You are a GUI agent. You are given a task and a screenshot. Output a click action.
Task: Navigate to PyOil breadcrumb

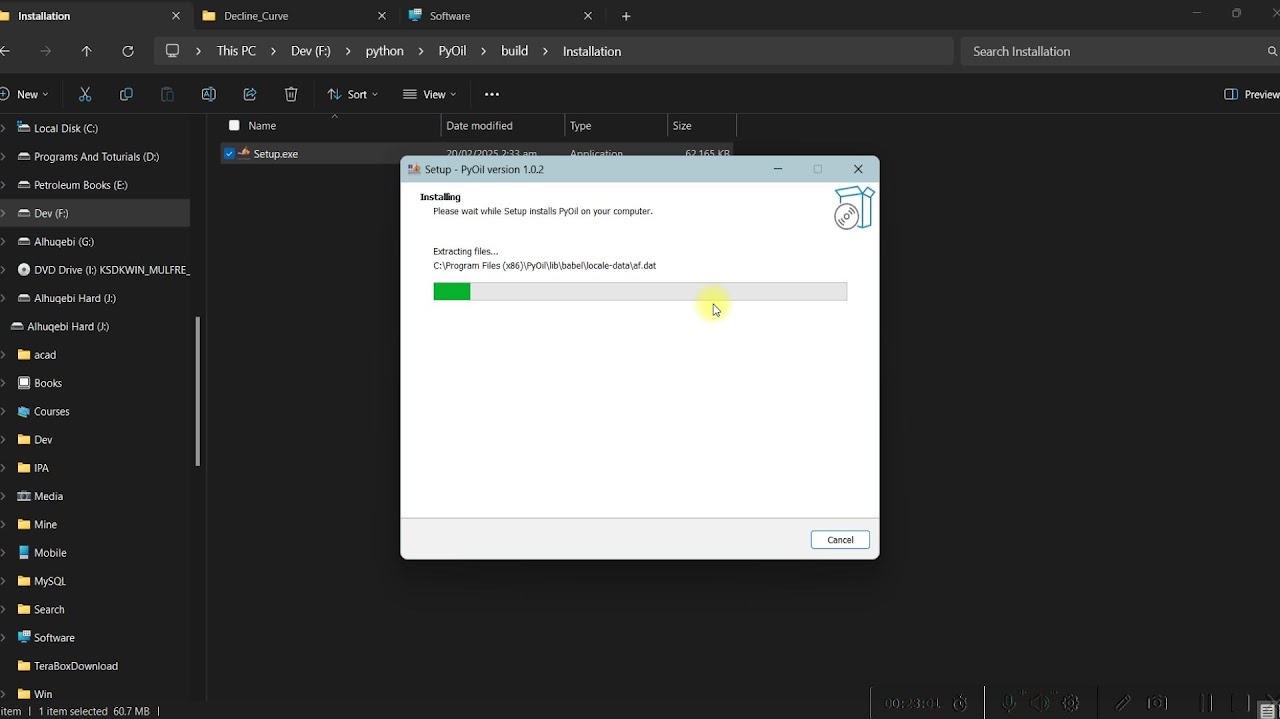pyautogui.click(x=452, y=51)
